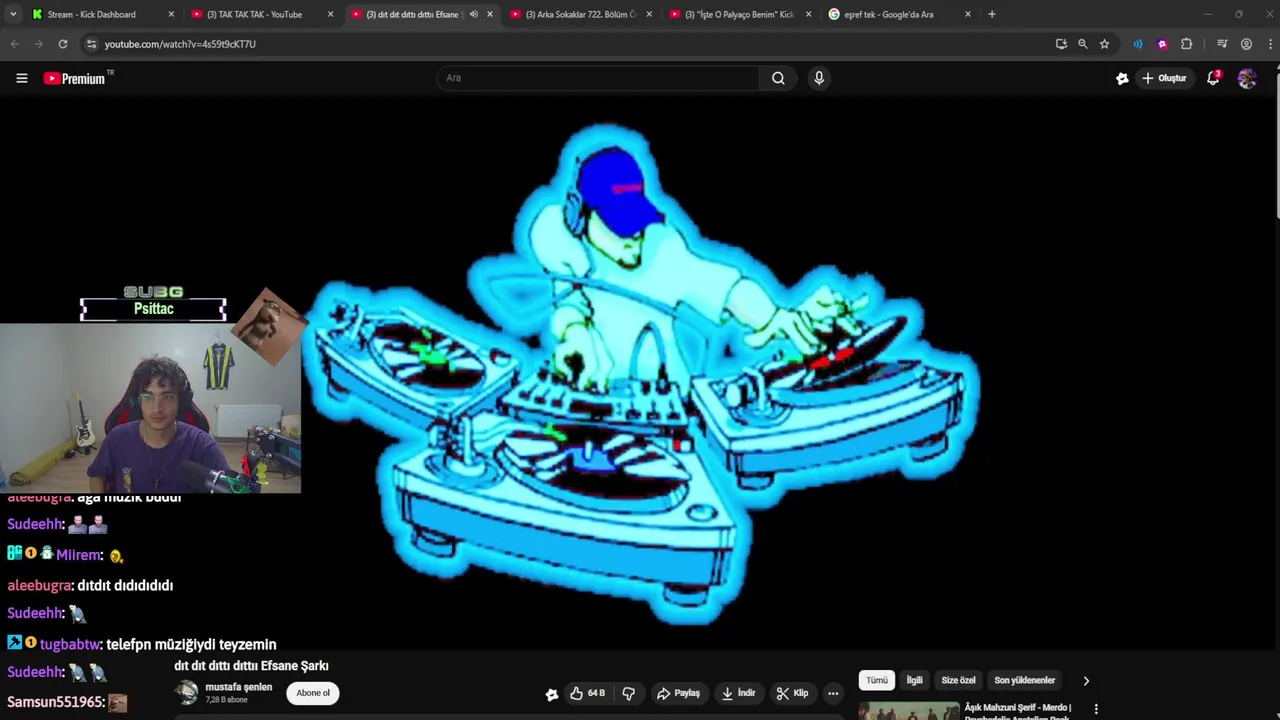Mute audio on the playing tab
This screenshot has width=1280, height=720.
point(474,14)
